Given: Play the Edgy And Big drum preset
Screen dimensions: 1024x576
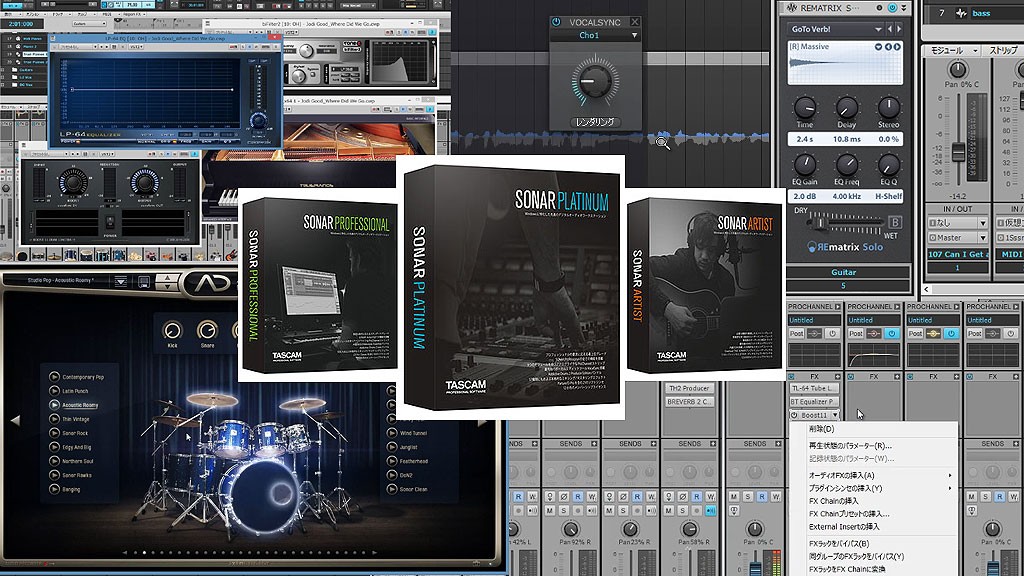Looking at the screenshot, I should [54, 447].
